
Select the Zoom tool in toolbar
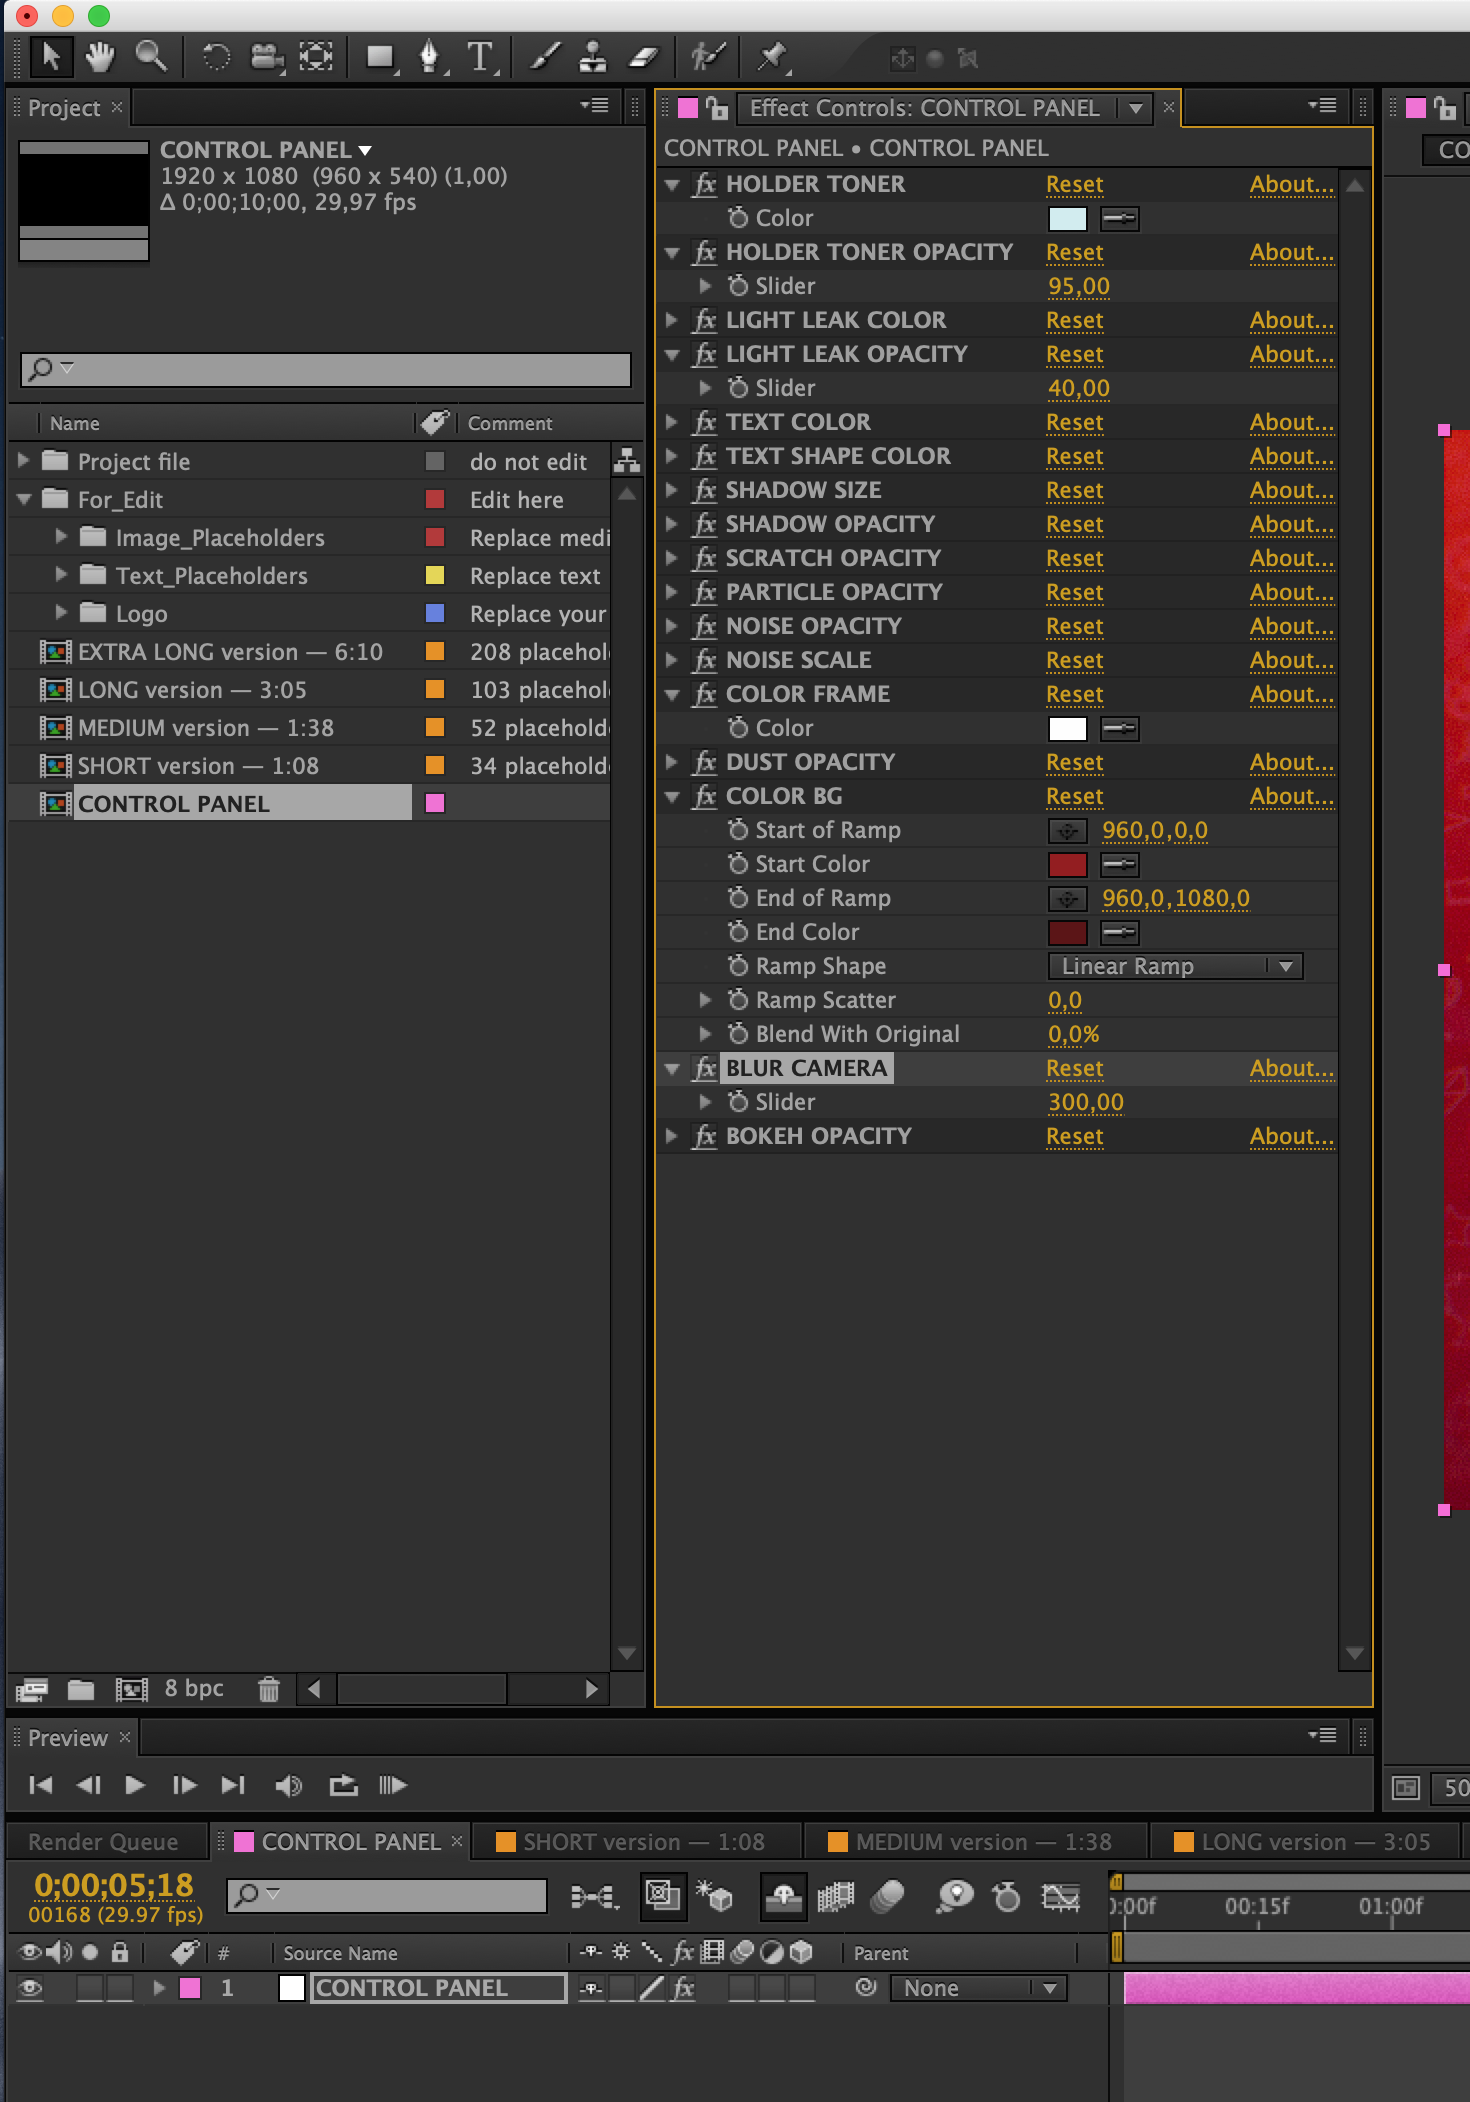151,57
